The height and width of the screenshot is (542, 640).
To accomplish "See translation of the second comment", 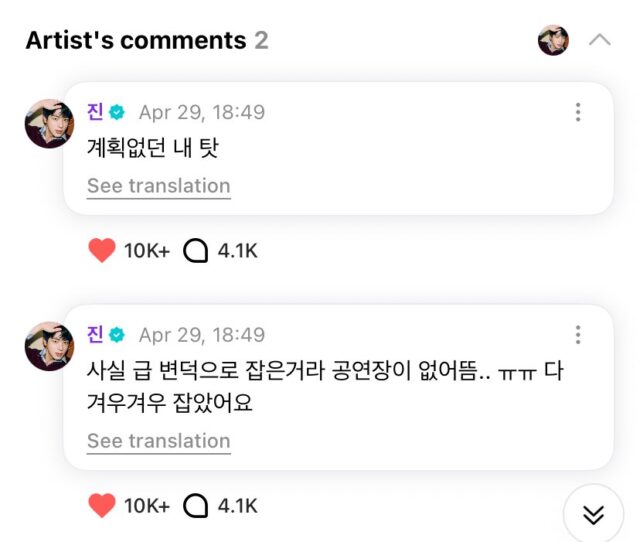I will click(158, 441).
